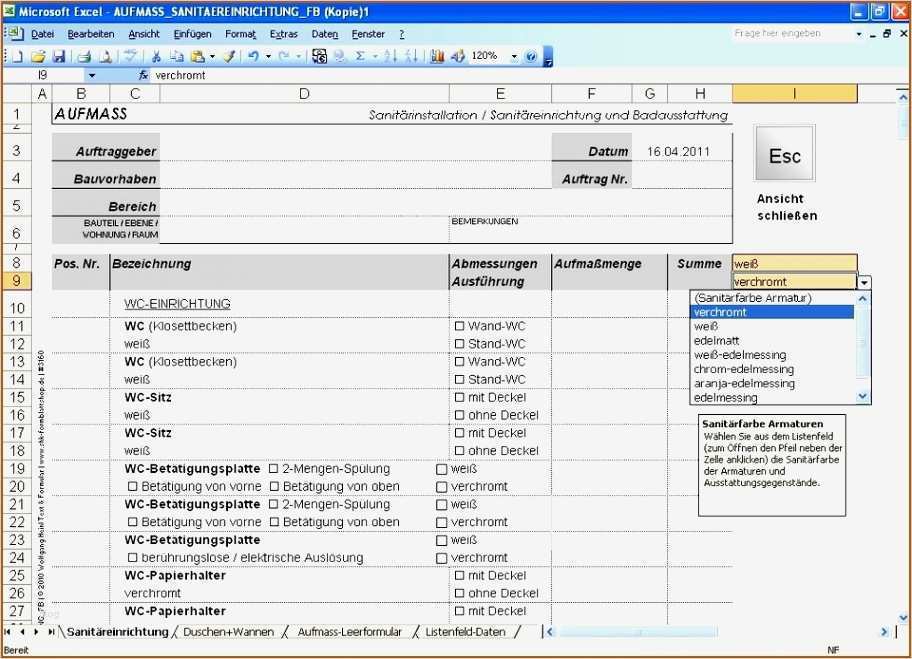Open the zoom level dropdown showing 120%
912x659 pixels.
pyautogui.click(x=515, y=56)
